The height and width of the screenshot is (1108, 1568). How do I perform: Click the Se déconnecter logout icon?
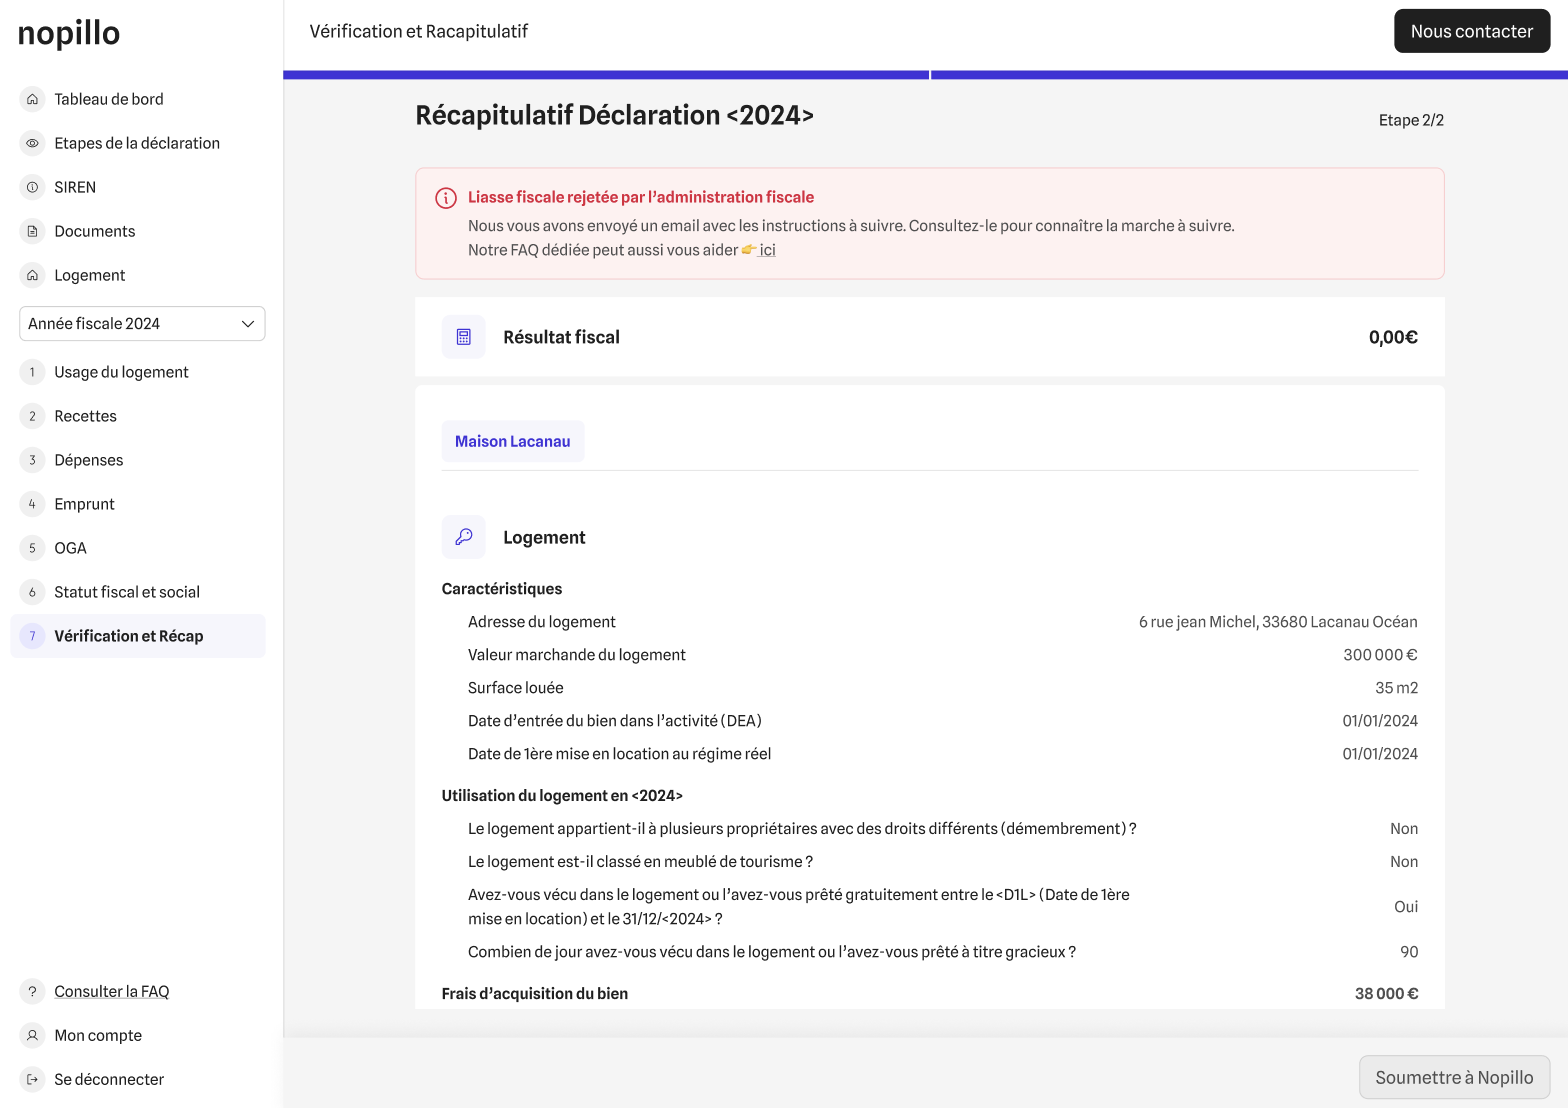32,1079
